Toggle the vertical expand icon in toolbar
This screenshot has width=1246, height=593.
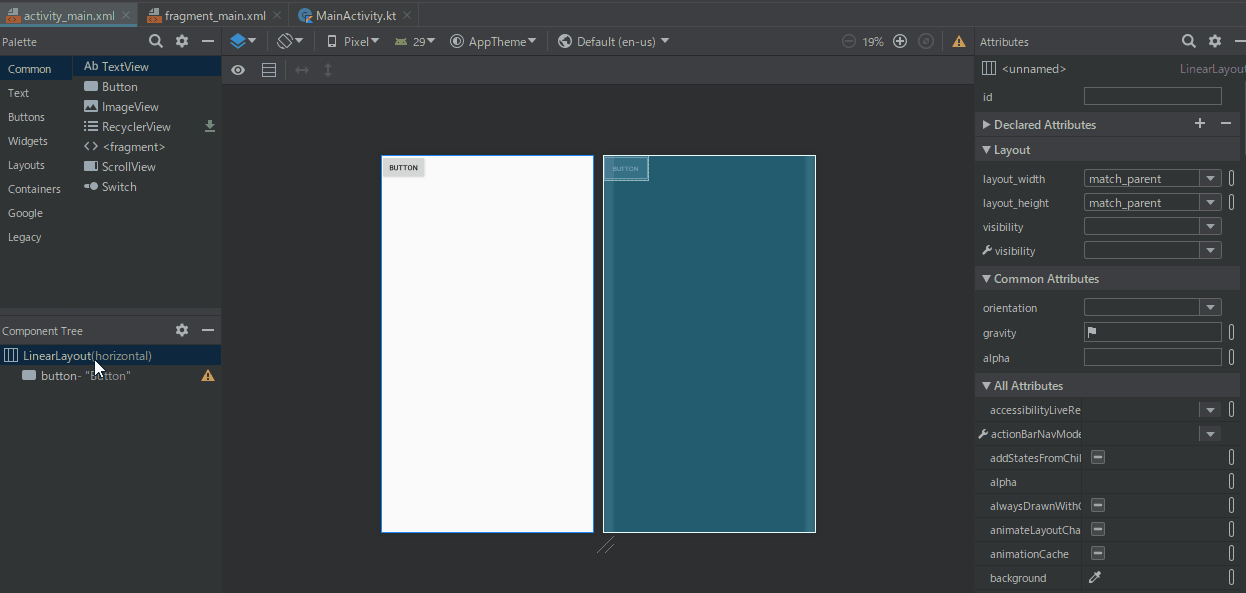click(x=330, y=70)
